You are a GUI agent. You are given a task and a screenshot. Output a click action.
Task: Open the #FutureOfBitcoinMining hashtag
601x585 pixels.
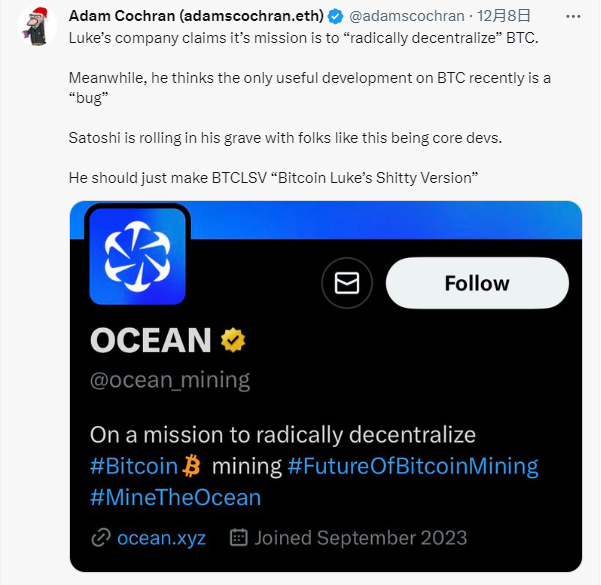pos(412,465)
